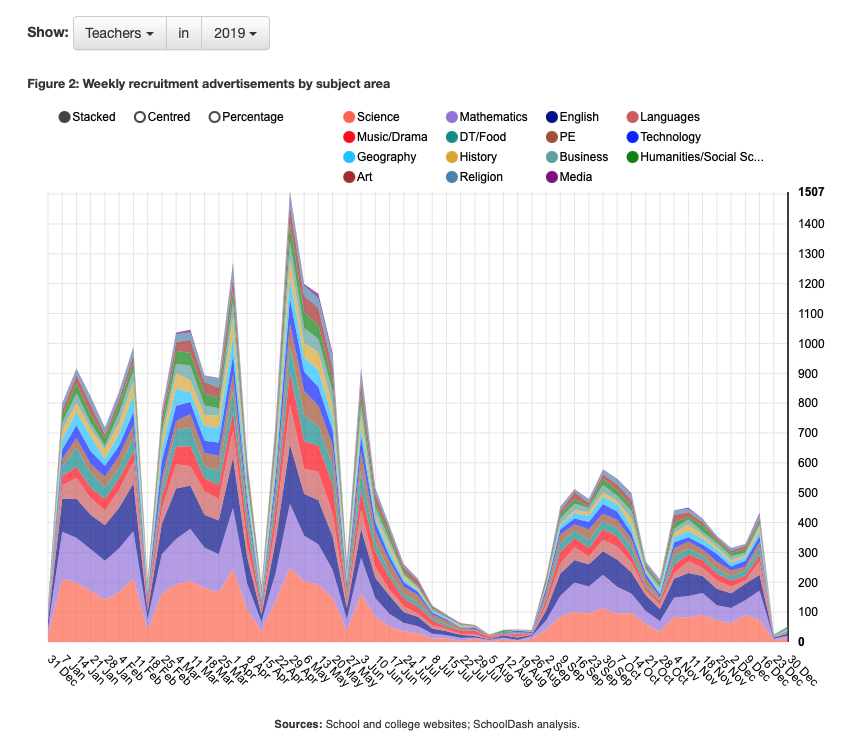Toggle the DT/Food legend swatch
Screen dimensions: 850x750
(x=452, y=137)
